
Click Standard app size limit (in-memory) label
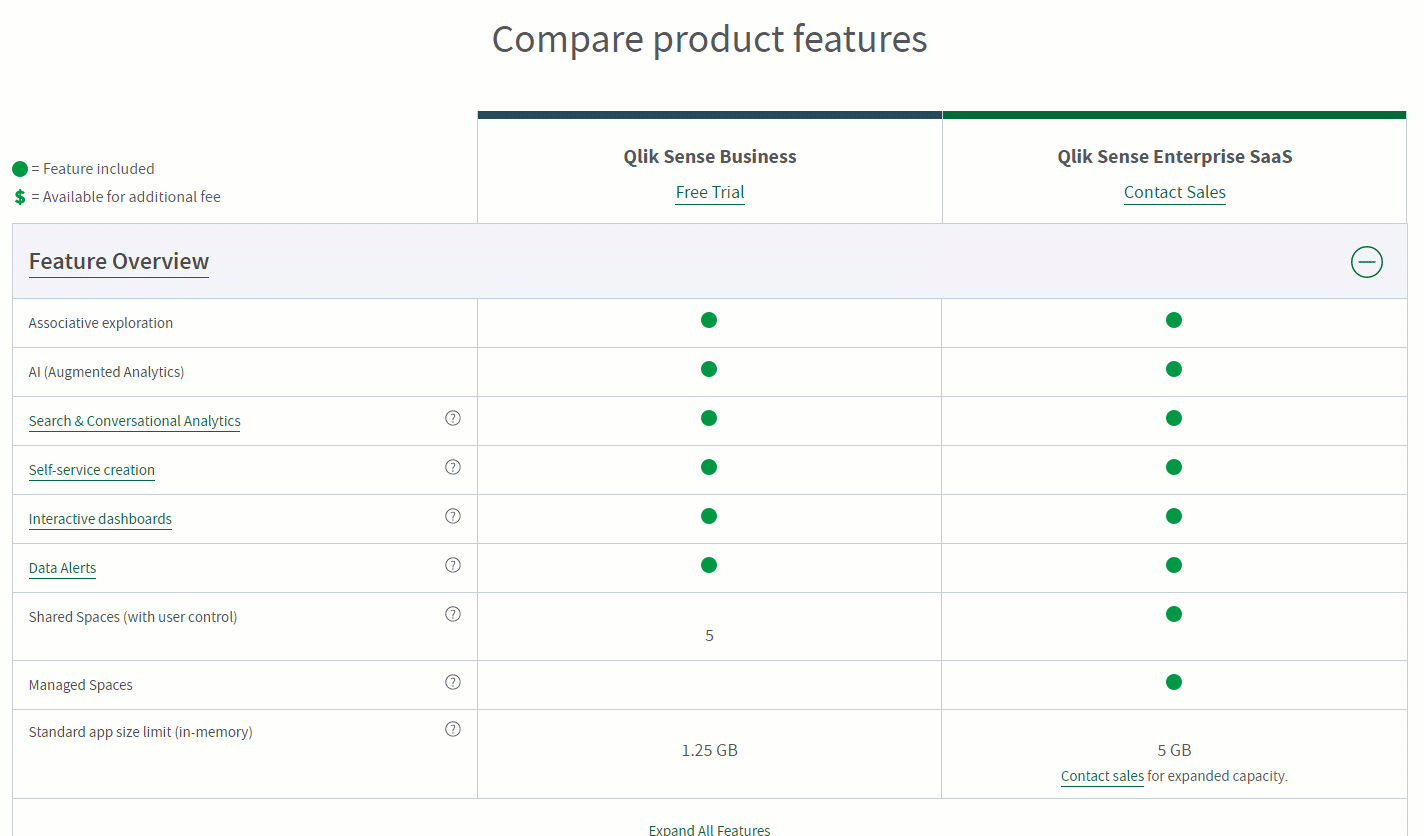tap(141, 732)
